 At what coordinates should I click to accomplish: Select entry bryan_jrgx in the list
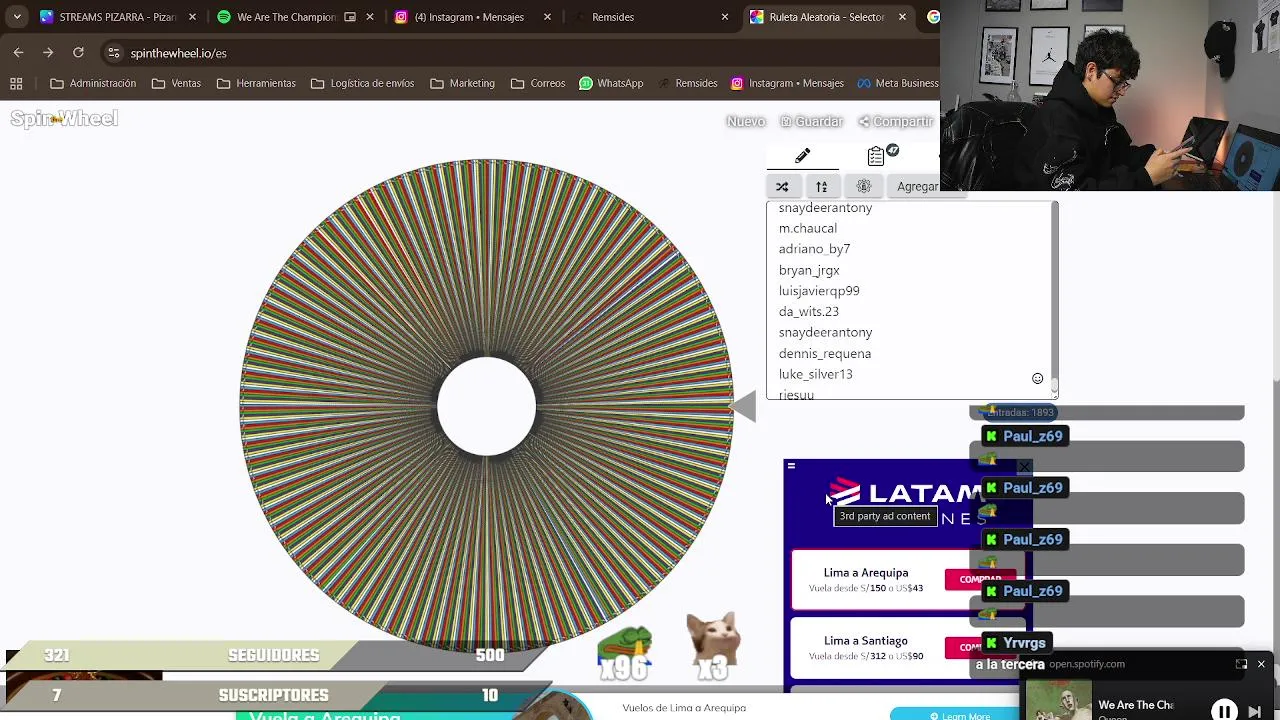click(x=809, y=270)
